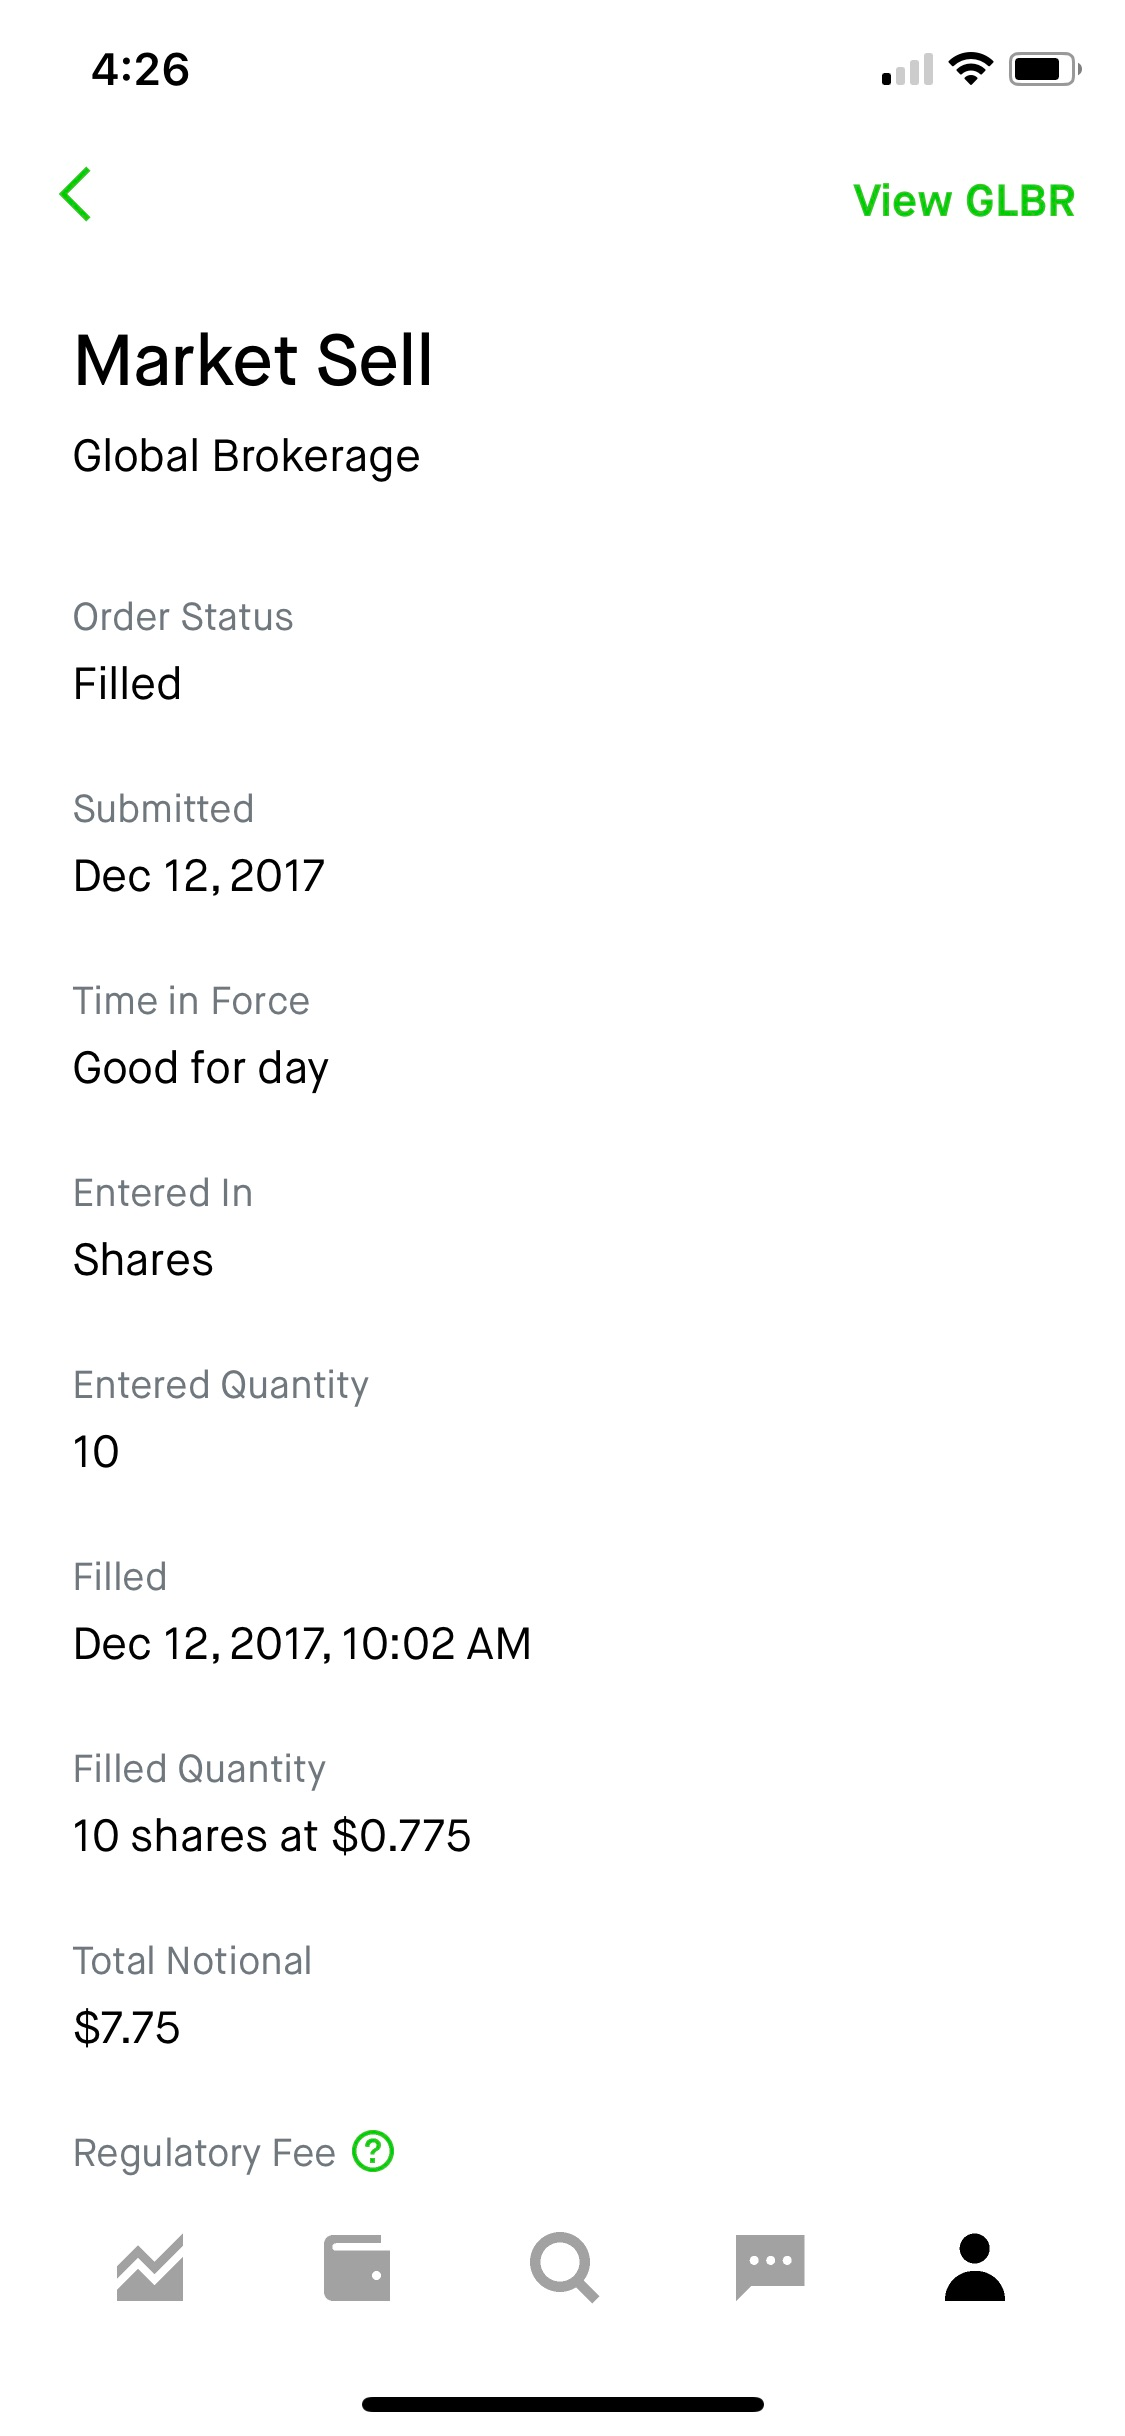Screen dimensions: 1125x2436
Task: Open the messages tab
Action: pyautogui.click(x=770, y=2267)
